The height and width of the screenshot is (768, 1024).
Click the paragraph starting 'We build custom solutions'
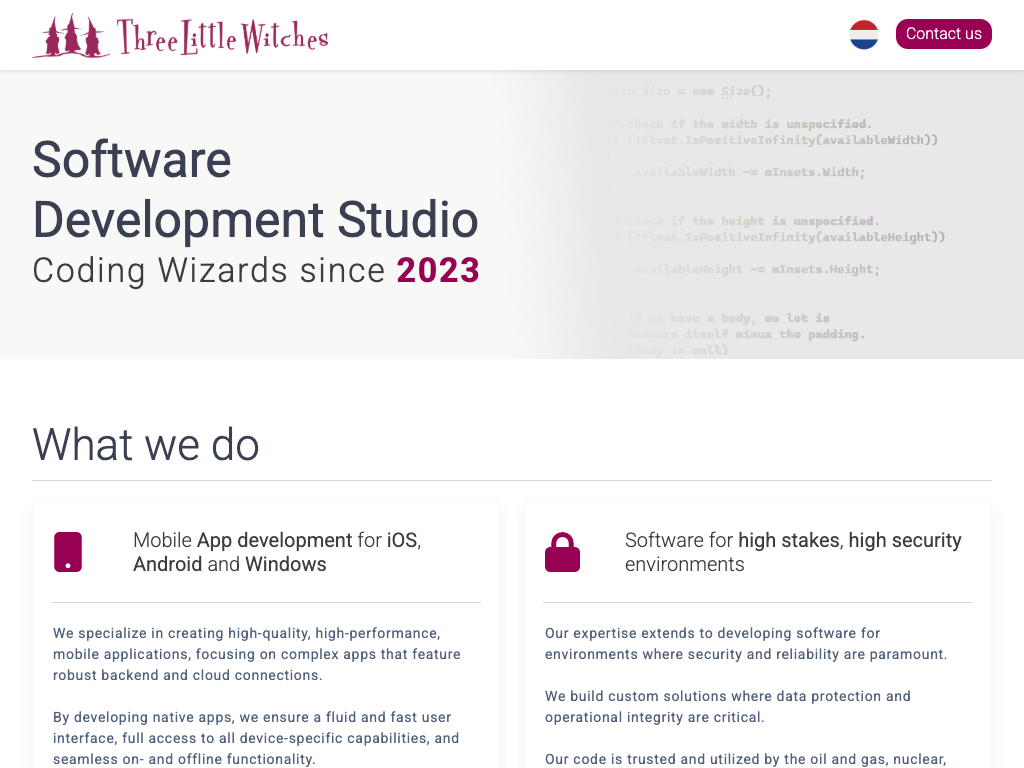[727, 706]
